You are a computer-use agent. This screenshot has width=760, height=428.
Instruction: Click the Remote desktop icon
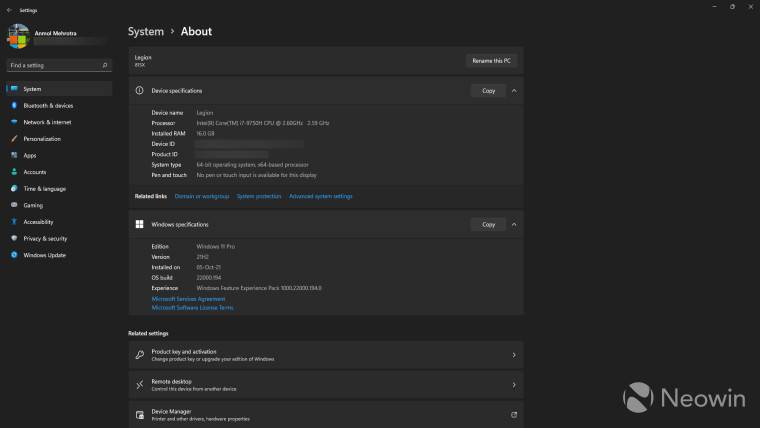(140, 385)
